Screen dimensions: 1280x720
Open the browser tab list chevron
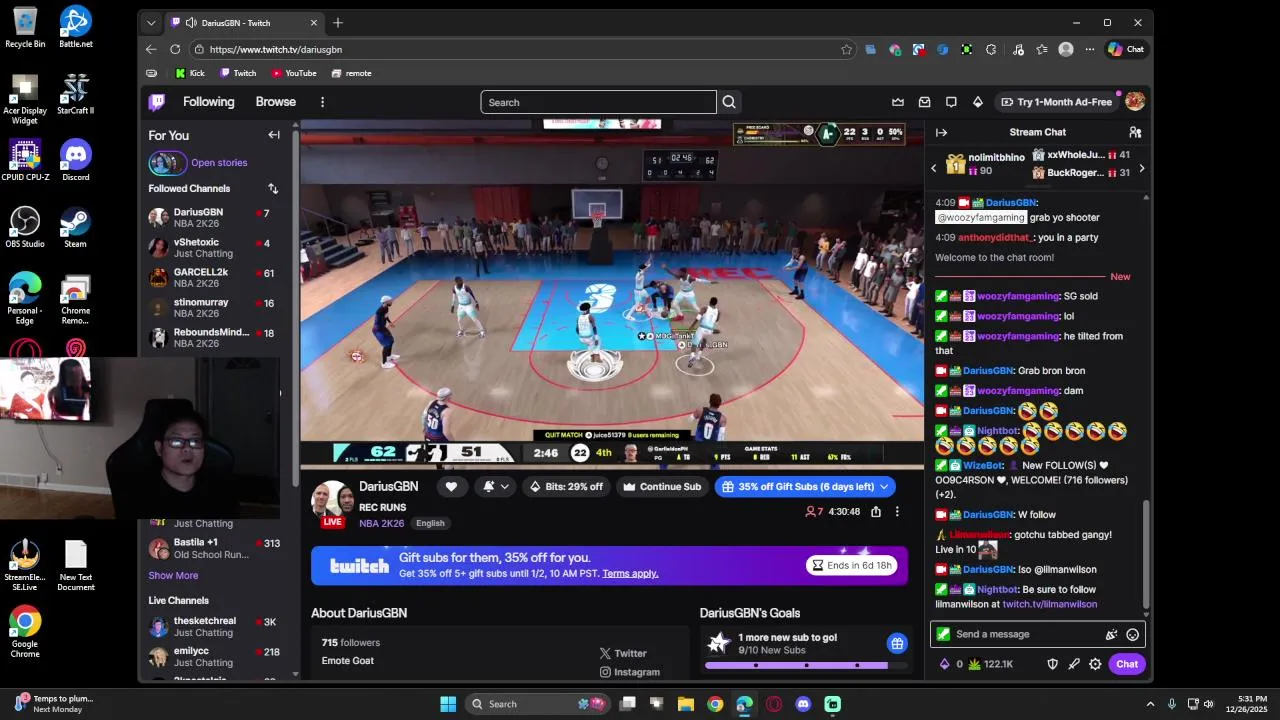pos(151,22)
